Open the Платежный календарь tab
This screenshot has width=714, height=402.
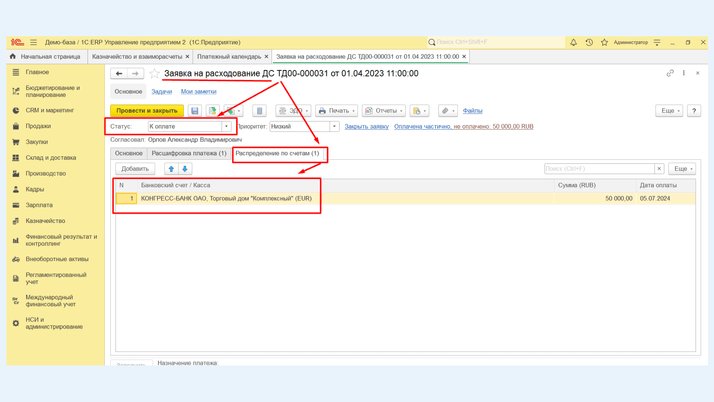pyautogui.click(x=229, y=57)
